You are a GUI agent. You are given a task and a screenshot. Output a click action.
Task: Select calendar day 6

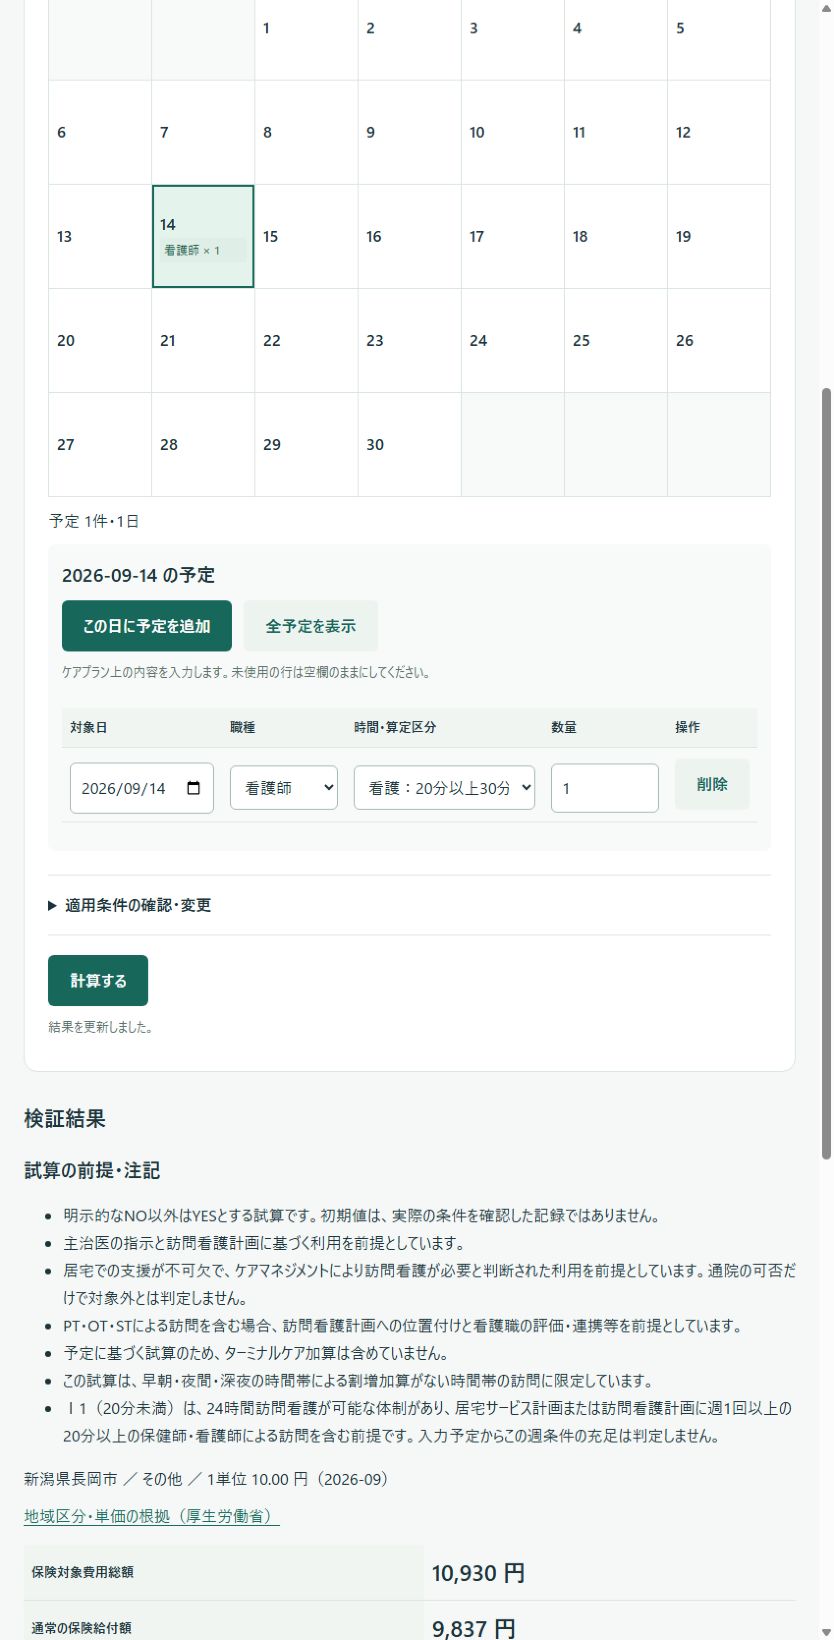click(100, 132)
